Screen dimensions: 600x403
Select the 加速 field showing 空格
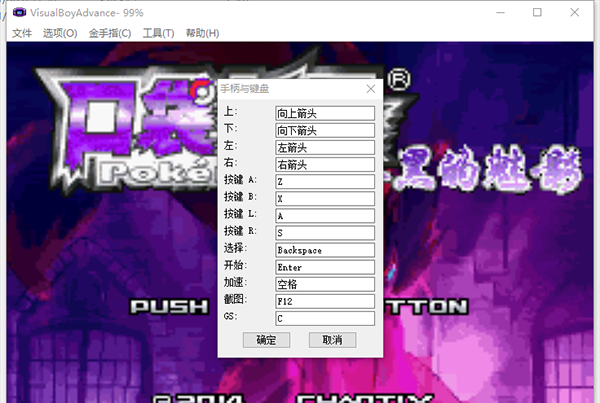325,284
